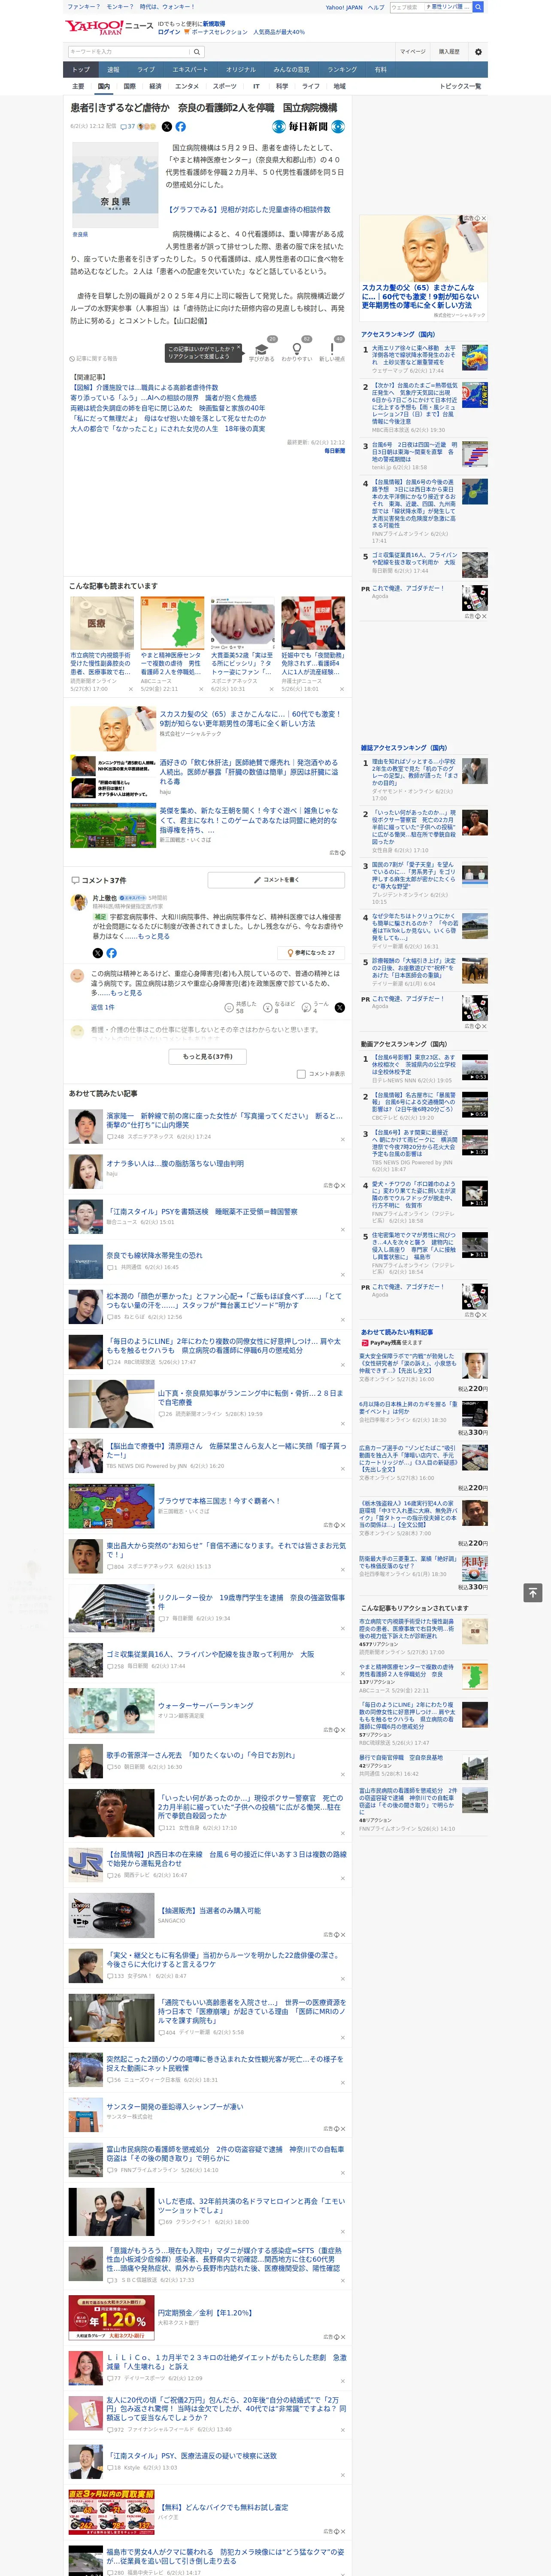The height and width of the screenshot is (2576, 551).
Task: Open the ゴミ収集従業員16人 headline in the recommended list
Action: click(x=210, y=1654)
